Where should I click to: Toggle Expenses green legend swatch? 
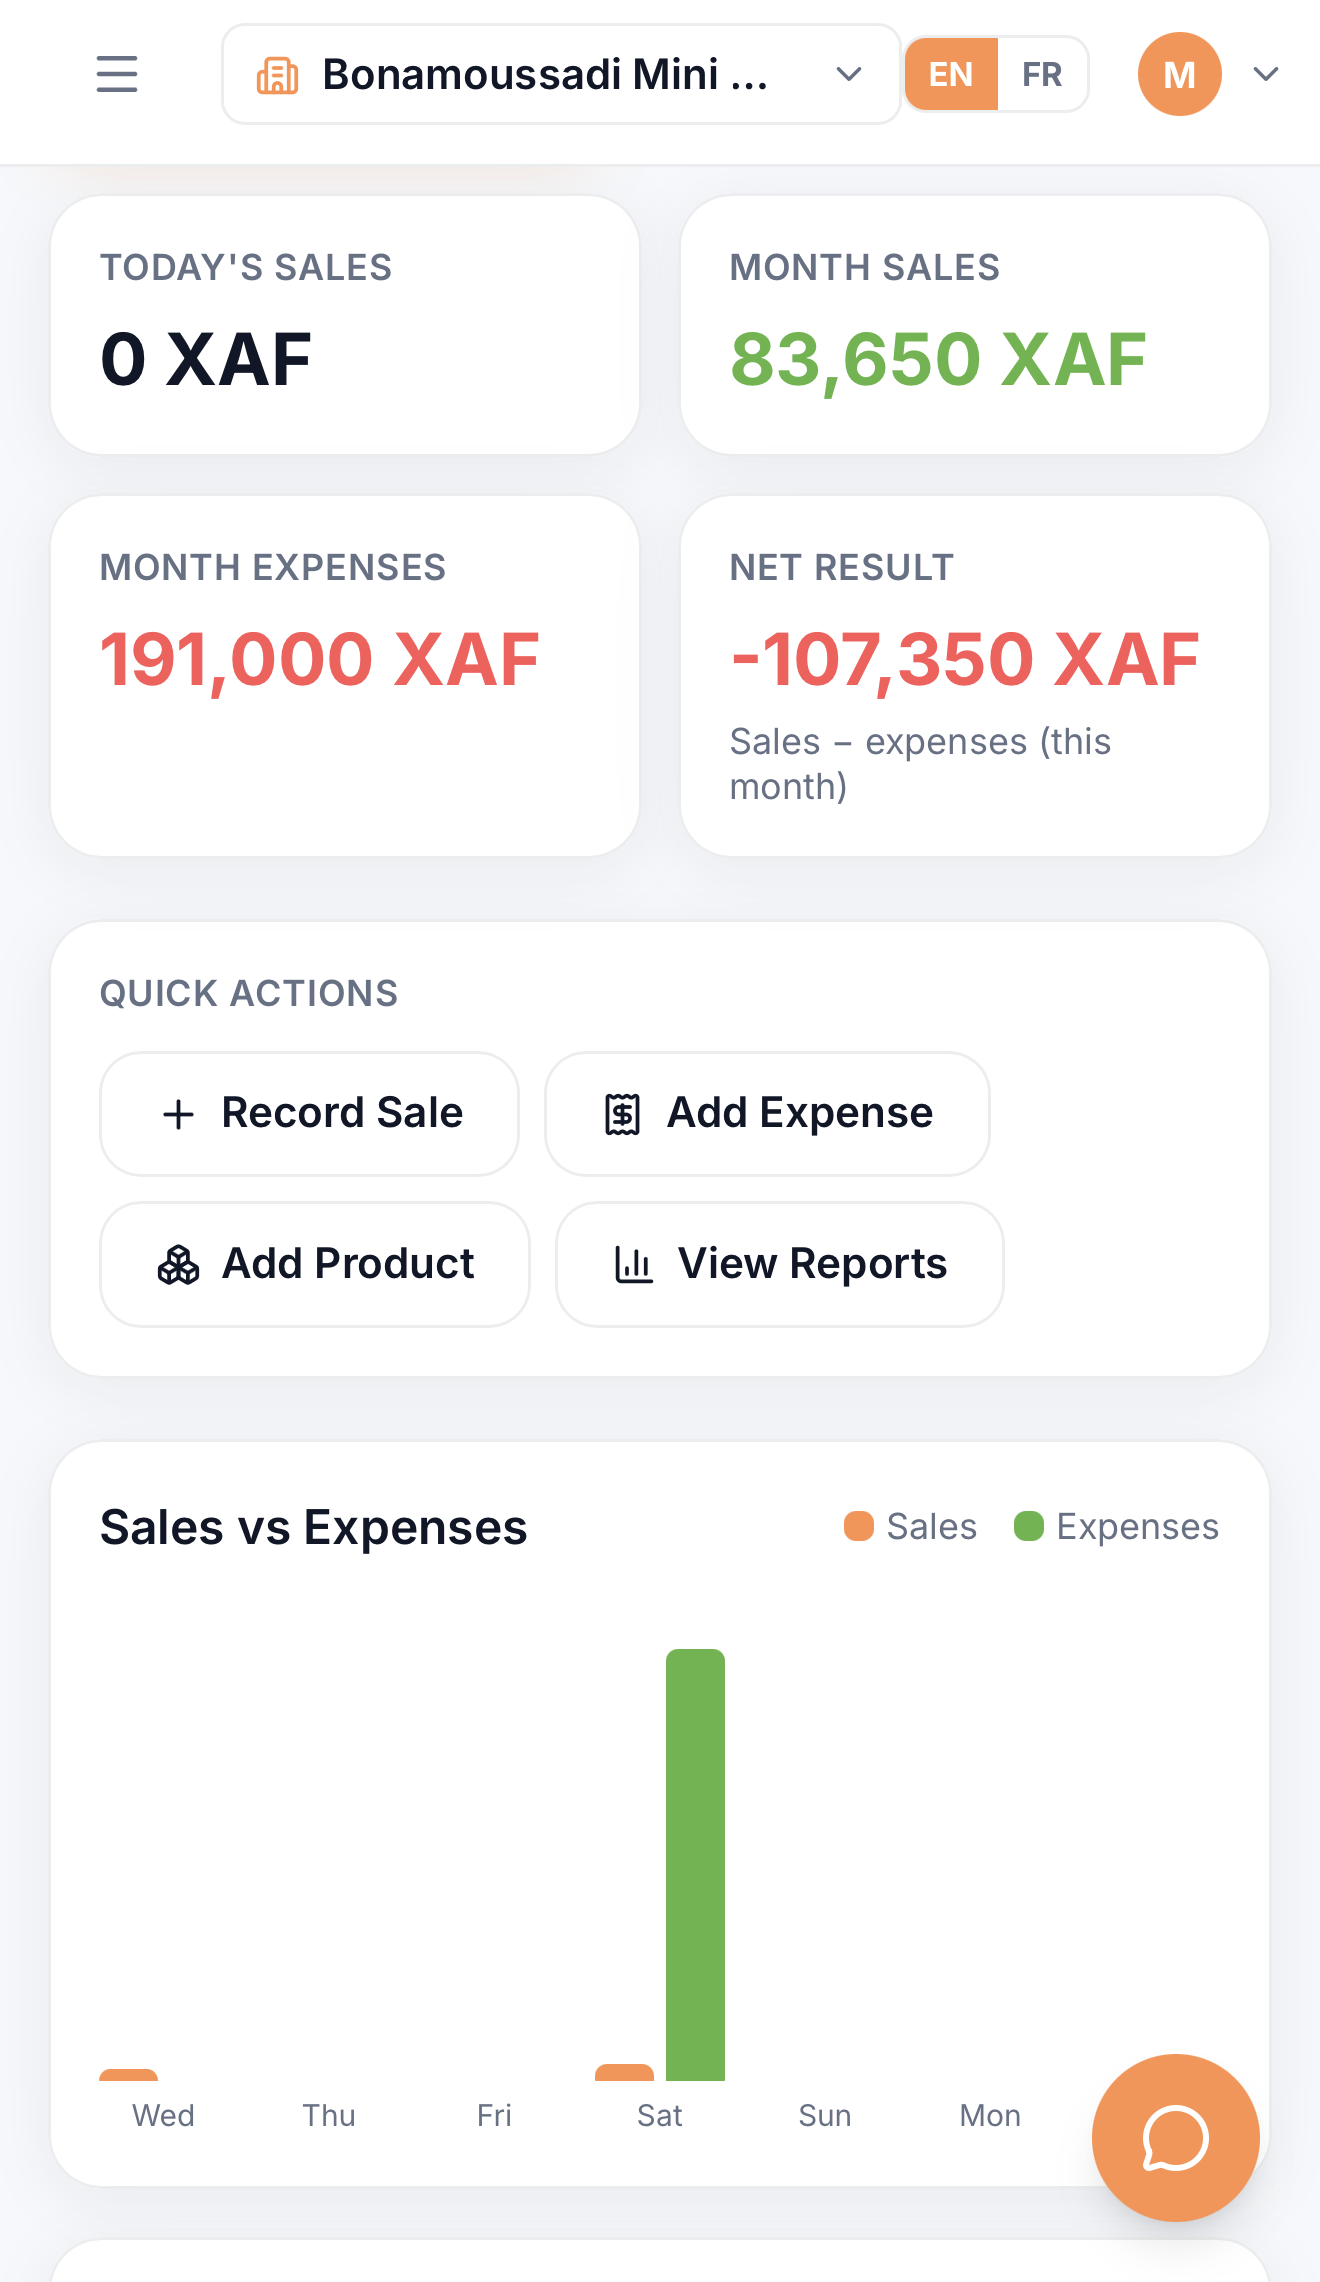click(x=1029, y=1527)
